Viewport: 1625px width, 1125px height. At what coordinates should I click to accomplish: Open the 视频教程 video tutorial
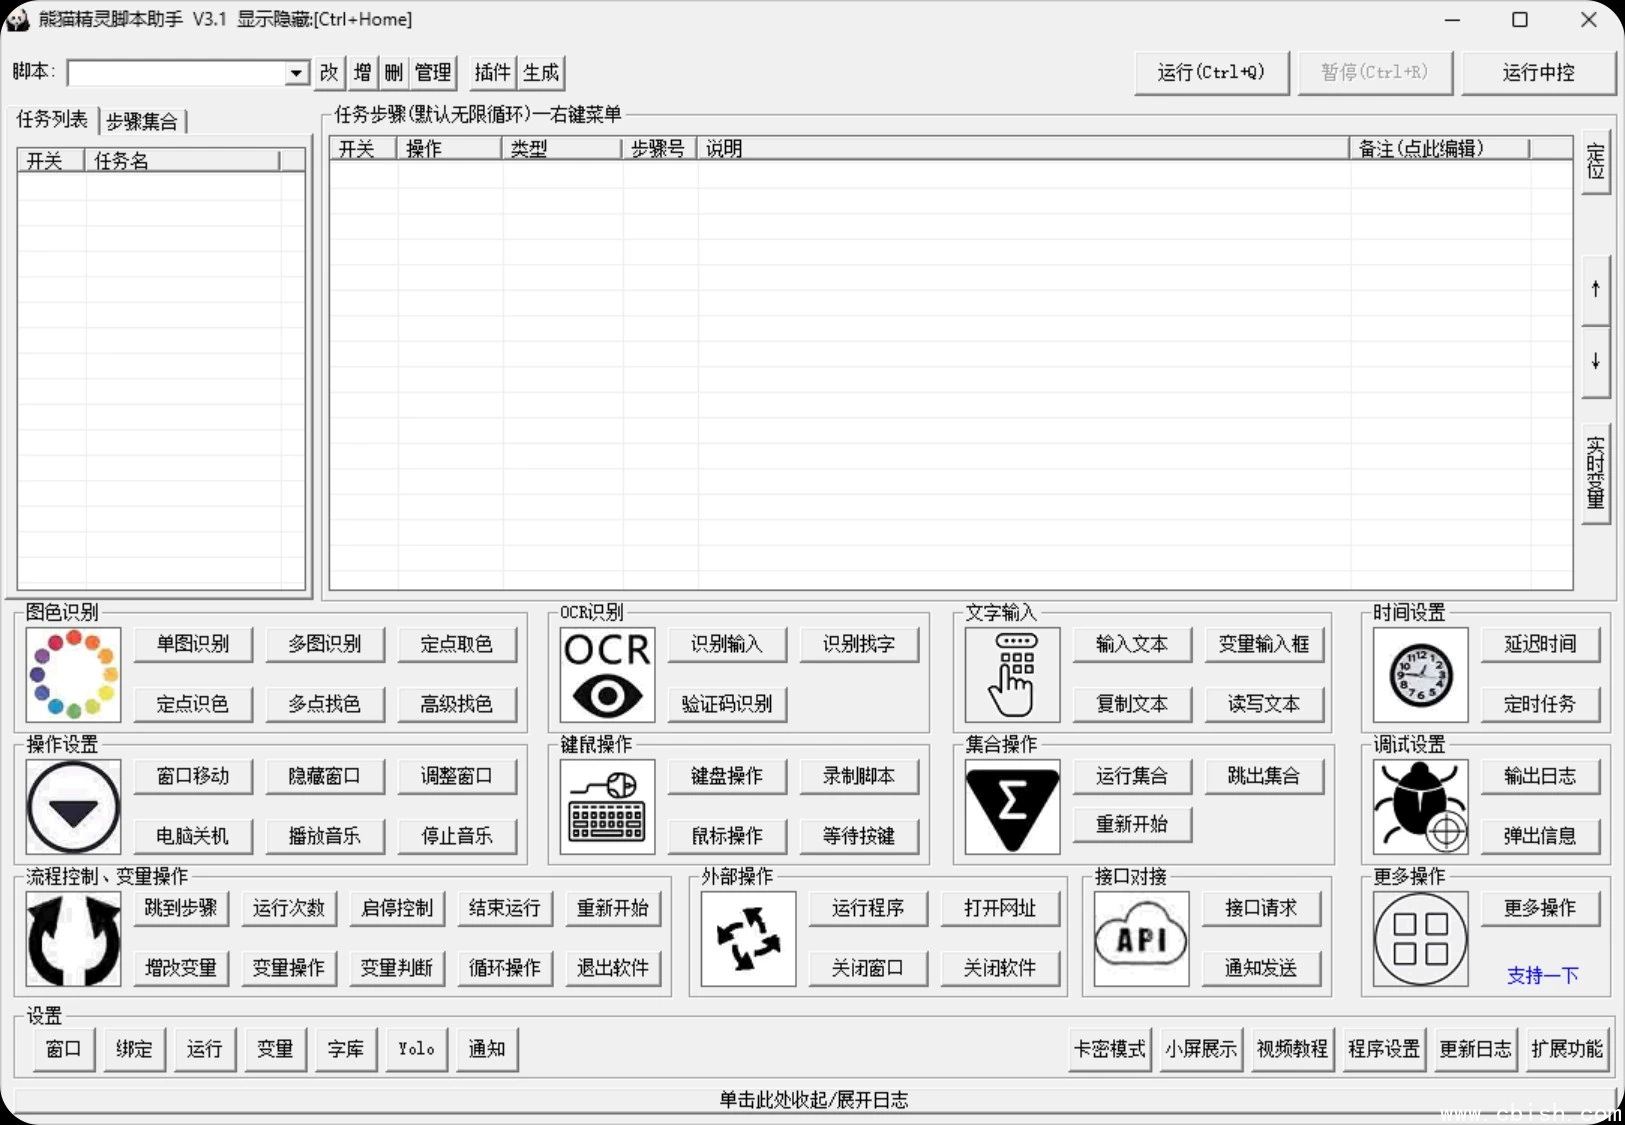click(1291, 1048)
